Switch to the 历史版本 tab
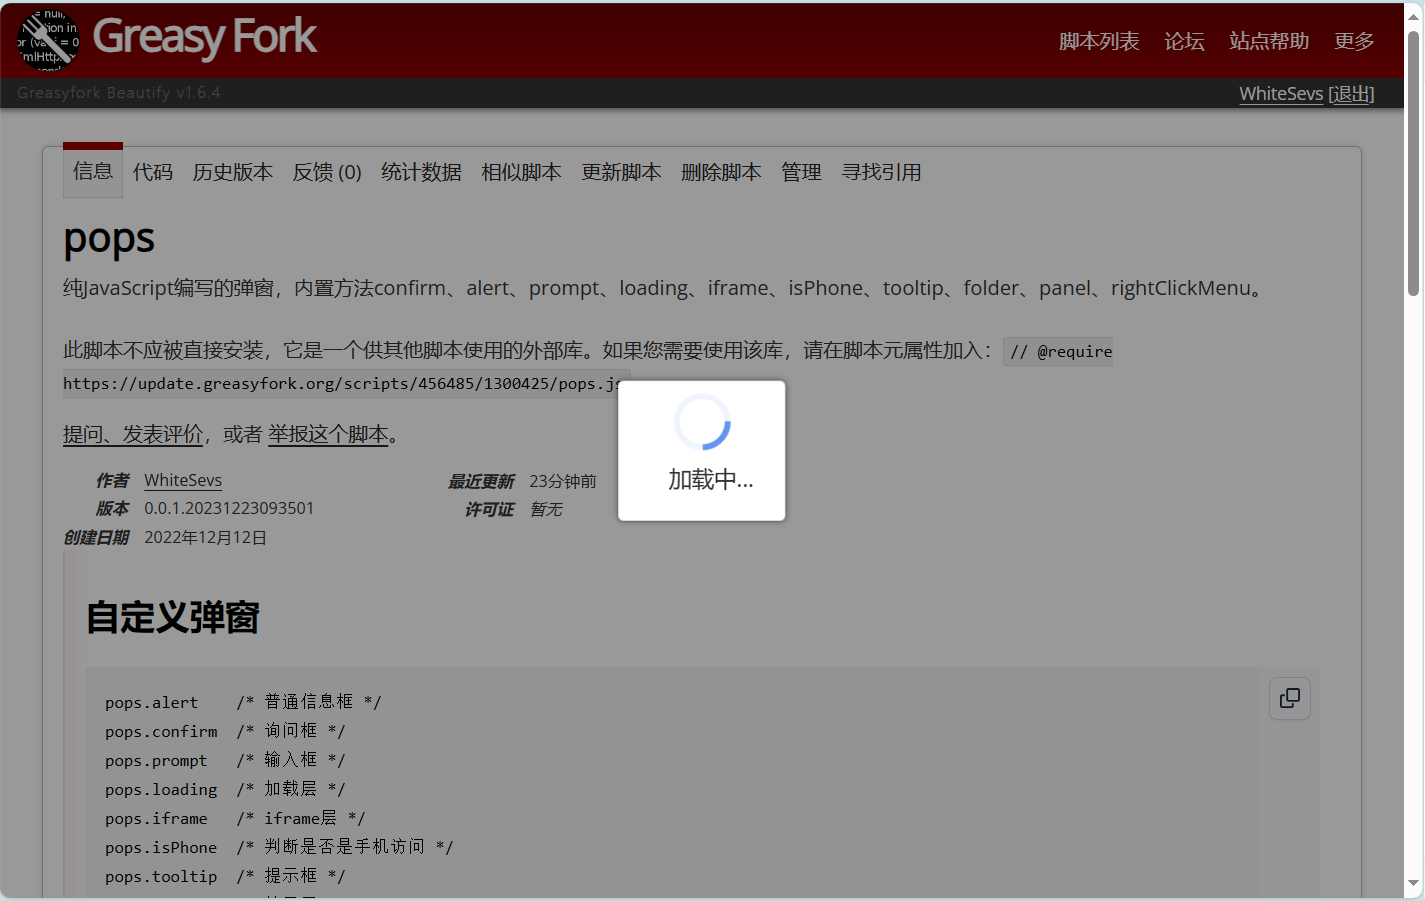The image size is (1425, 901). (232, 172)
